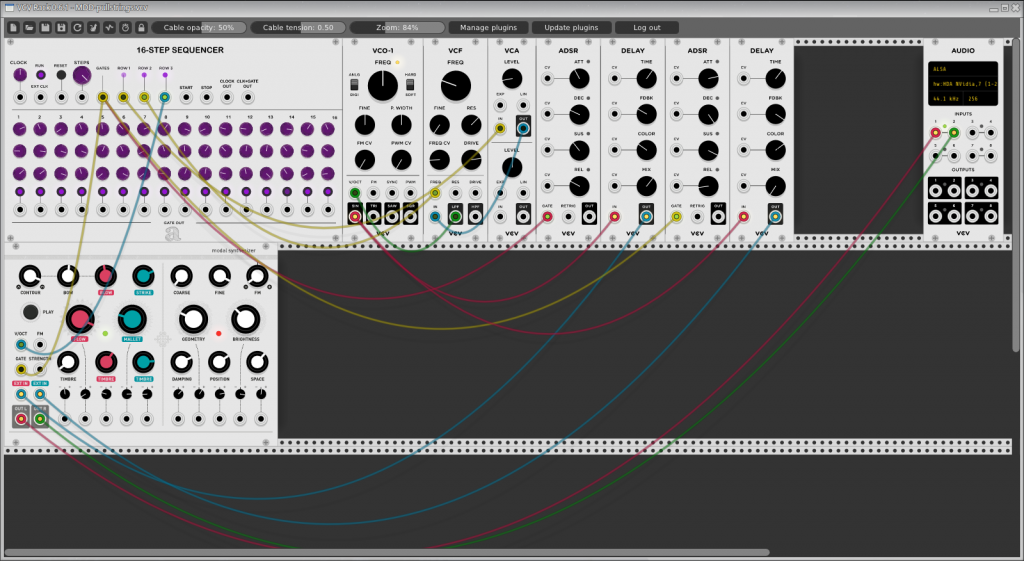Click the sequencer CLK+GATE OUT jack
This screenshot has width=1024, height=561.
[248, 97]
